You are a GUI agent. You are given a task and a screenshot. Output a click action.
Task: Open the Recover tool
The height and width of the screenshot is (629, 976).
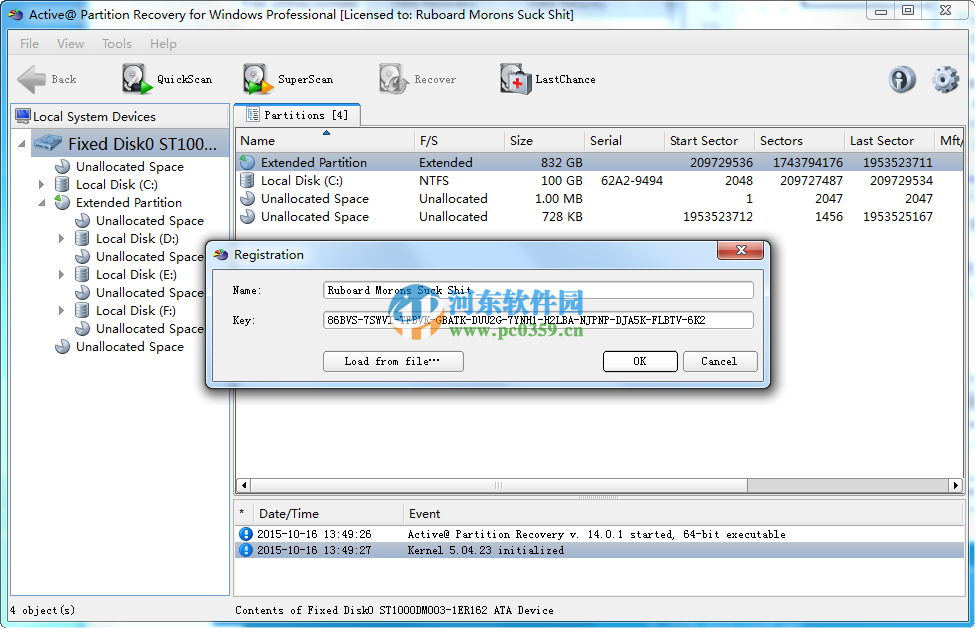[417, 78]
